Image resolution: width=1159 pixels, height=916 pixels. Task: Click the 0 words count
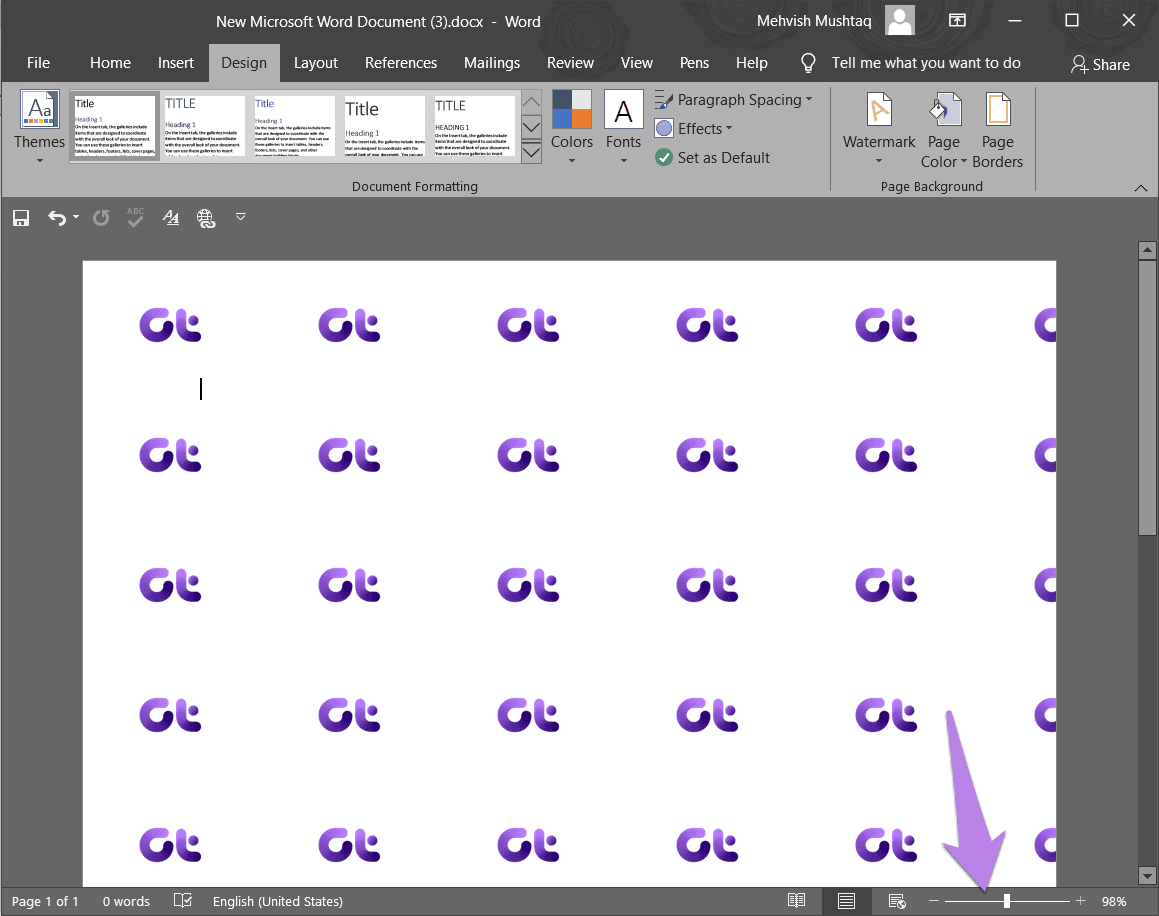click(126, 901)
